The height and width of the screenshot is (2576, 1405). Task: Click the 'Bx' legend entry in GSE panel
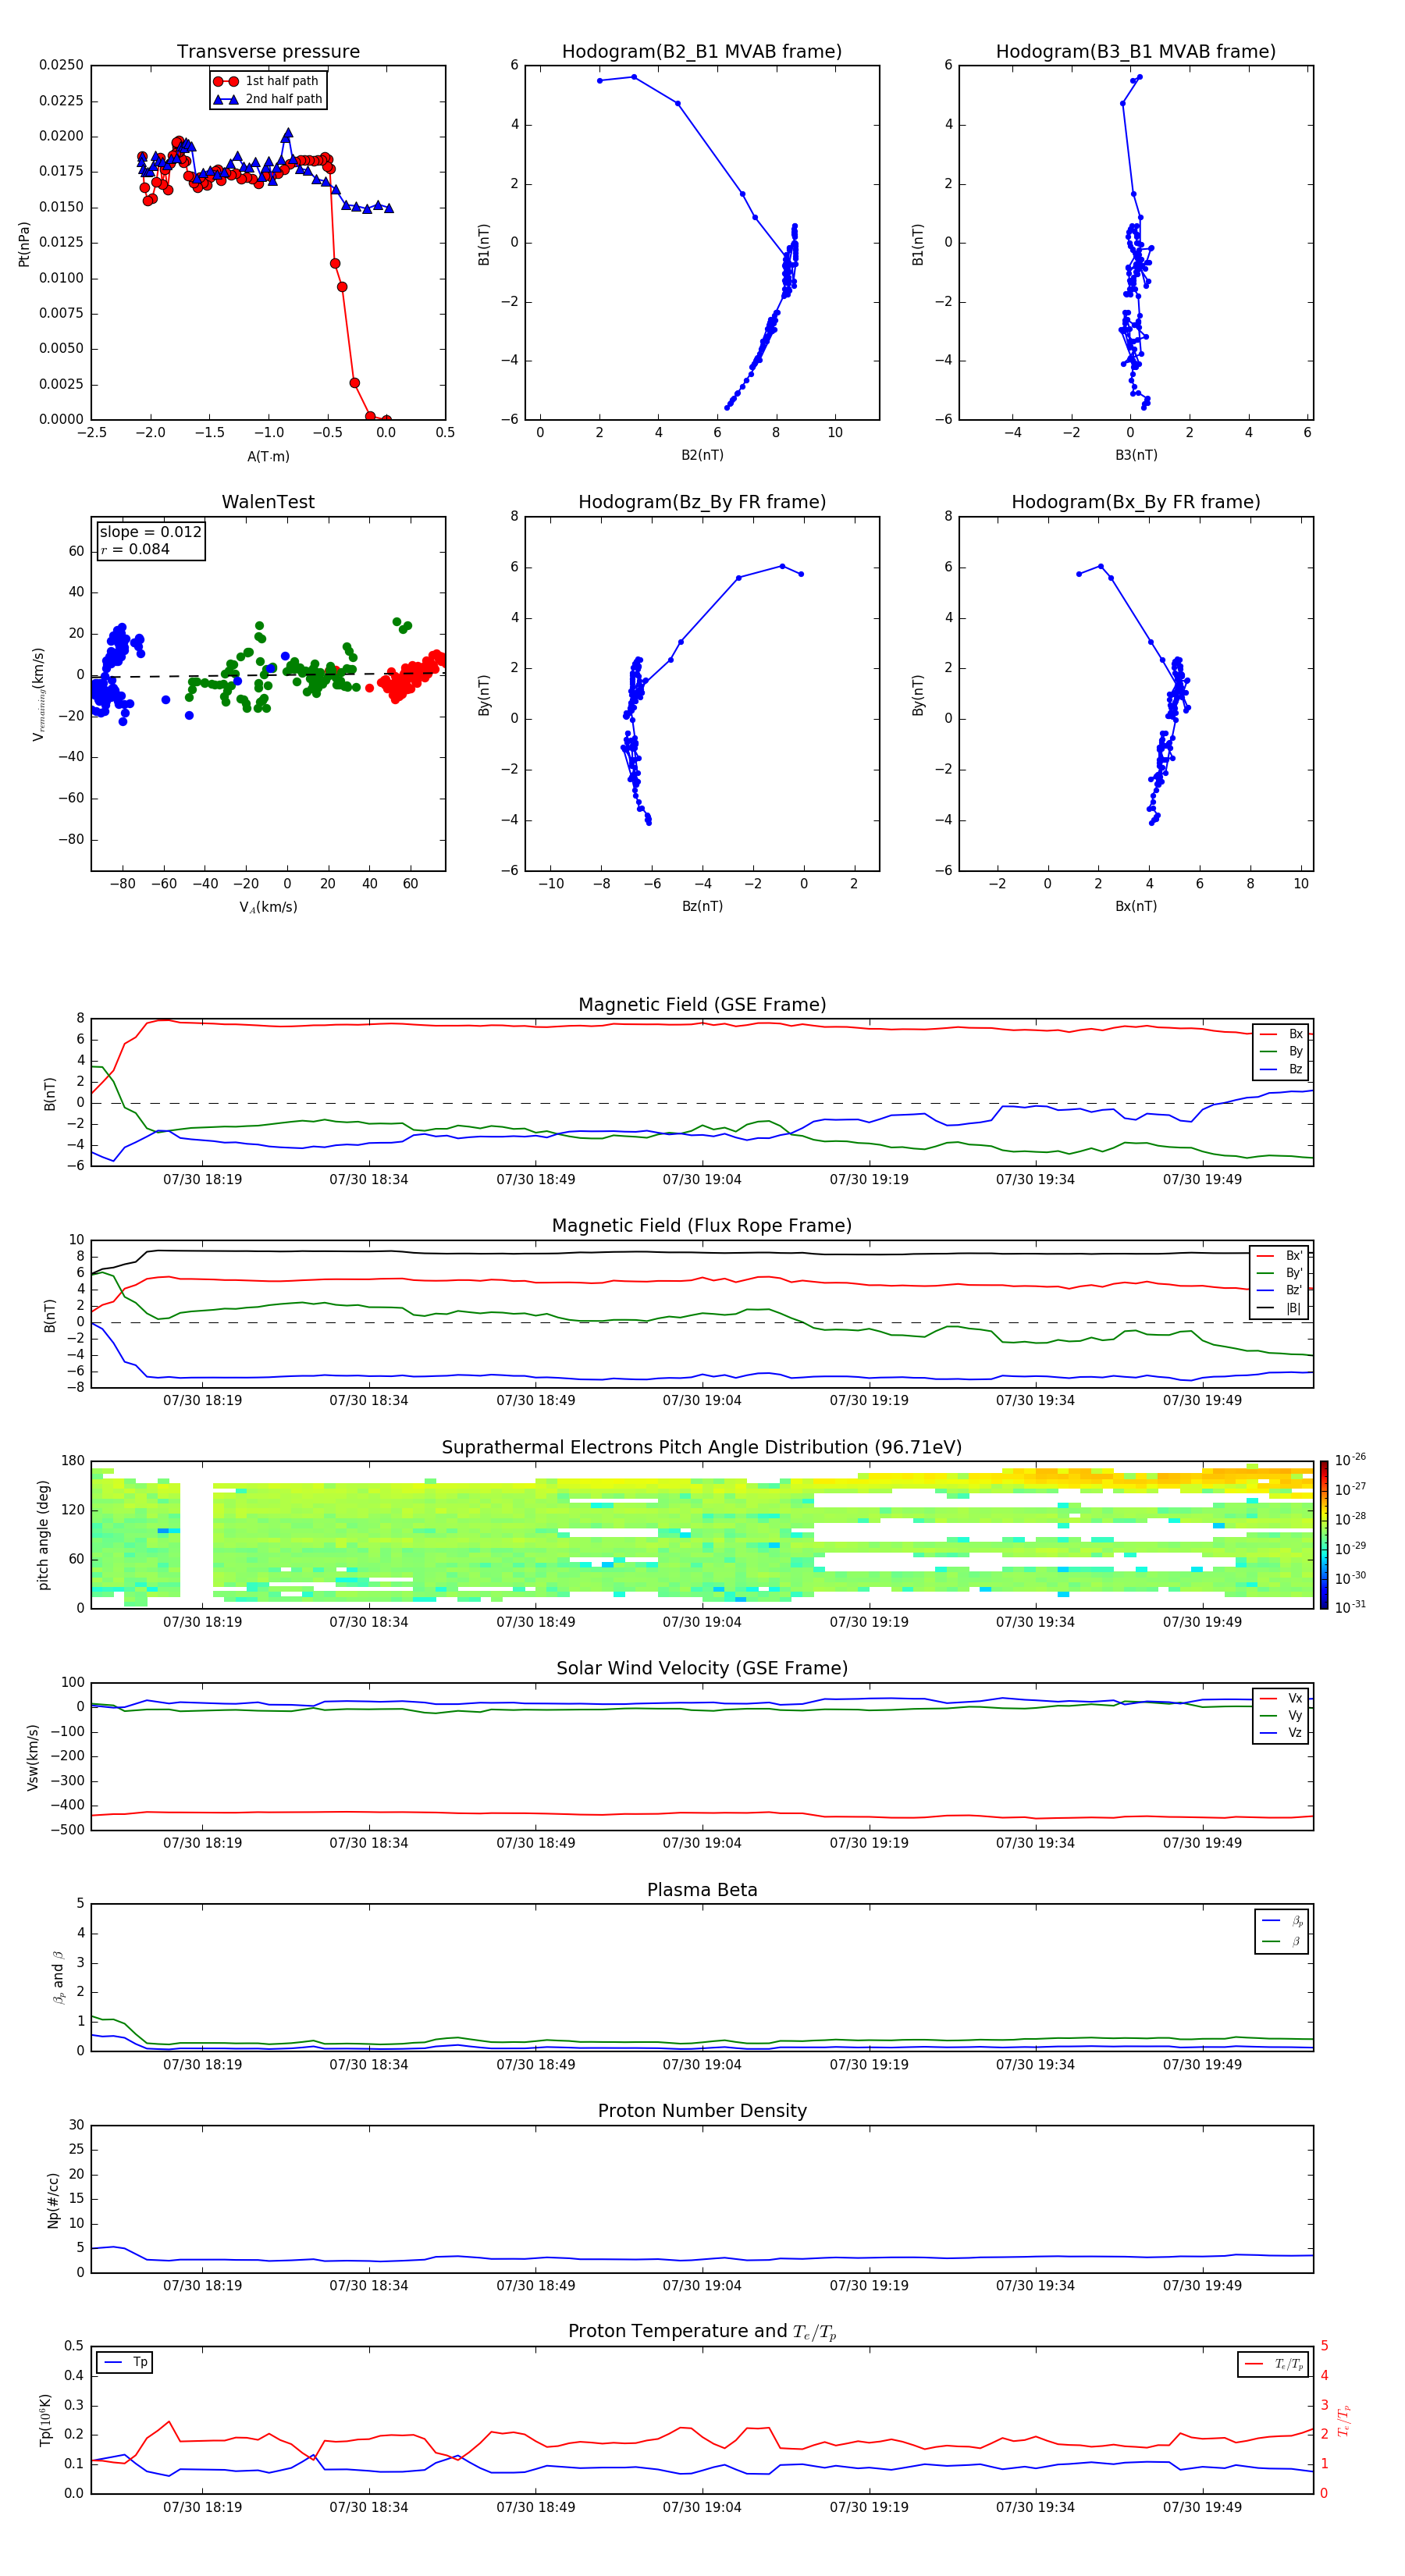point(1281,1034)
